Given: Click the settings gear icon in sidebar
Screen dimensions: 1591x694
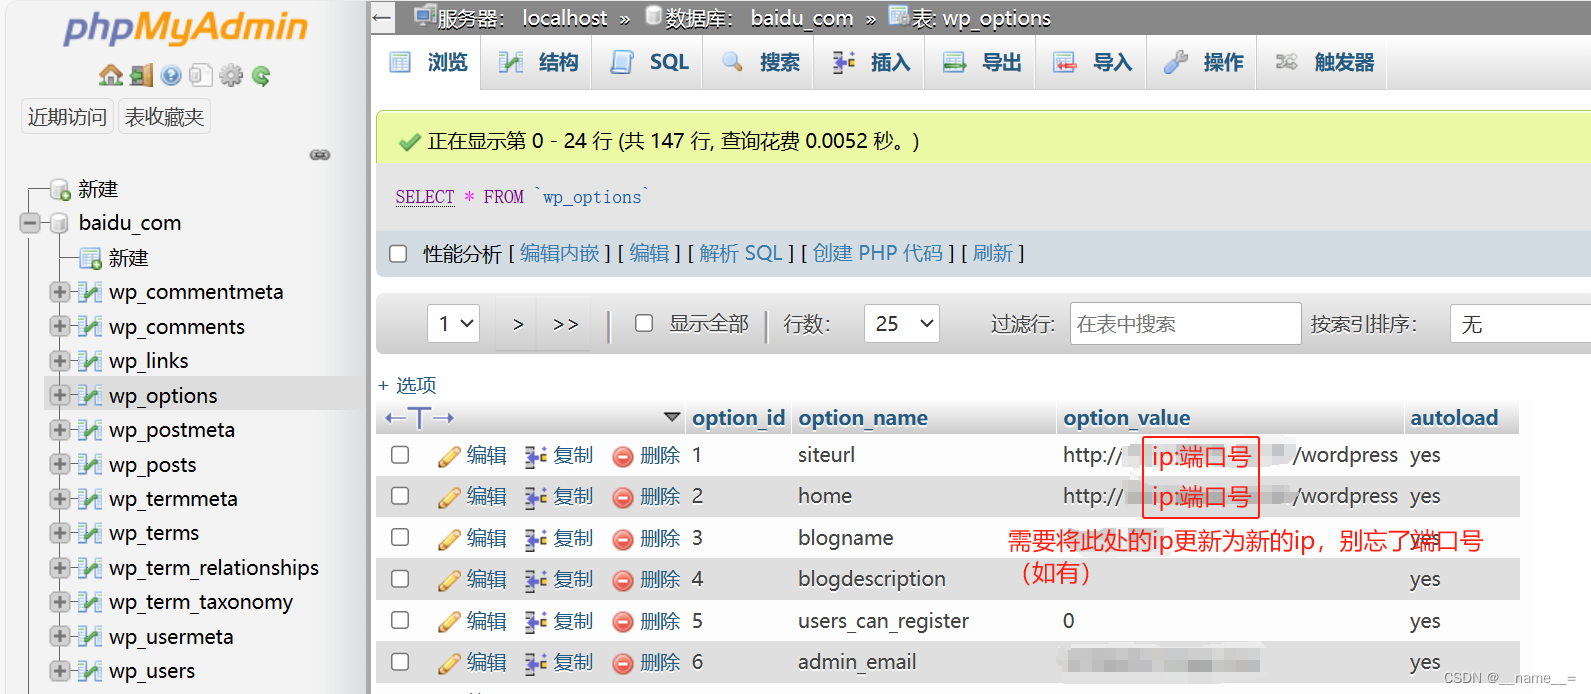Looking at the screenshot, I should click(x=231, y=75).
